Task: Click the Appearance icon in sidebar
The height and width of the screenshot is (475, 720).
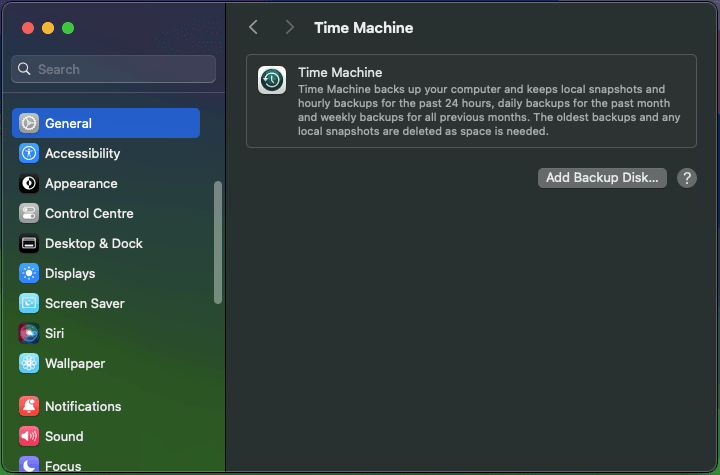Action: coord(29,183)
